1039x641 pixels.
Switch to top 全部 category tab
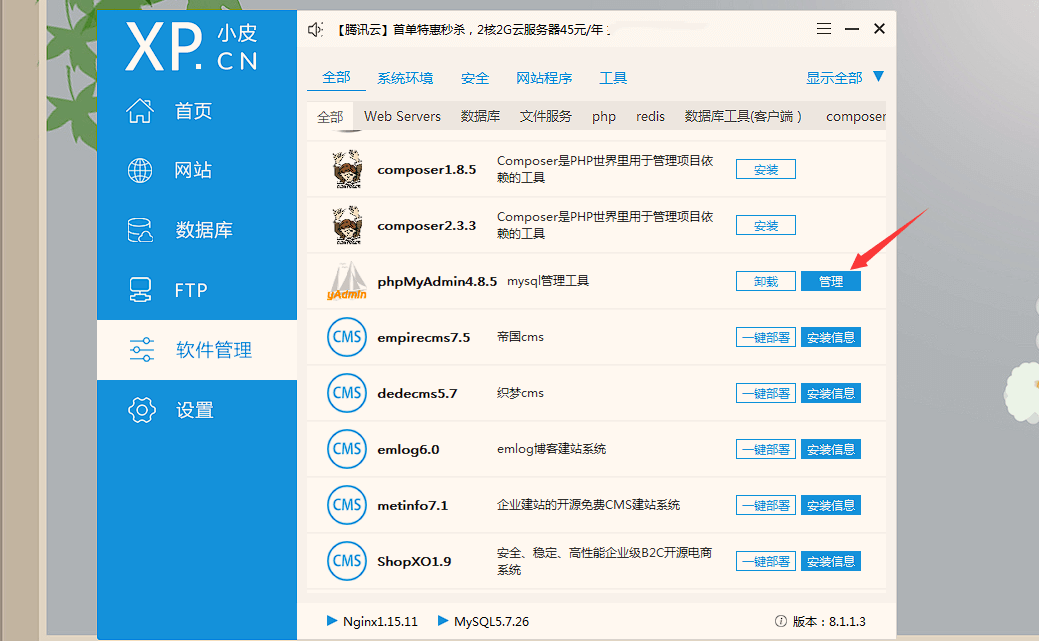coord(337,78)
